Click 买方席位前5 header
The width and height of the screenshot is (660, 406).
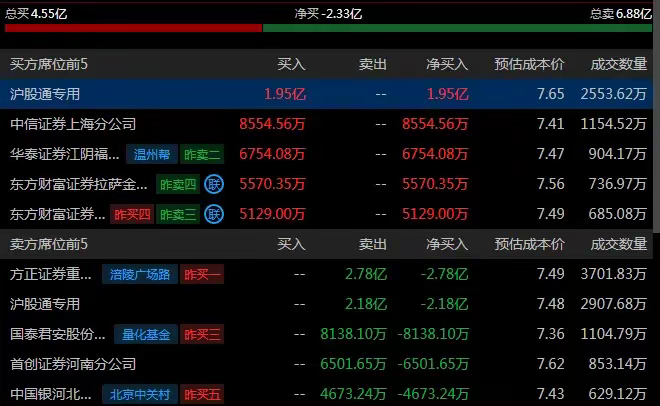[x=49, y=64]
